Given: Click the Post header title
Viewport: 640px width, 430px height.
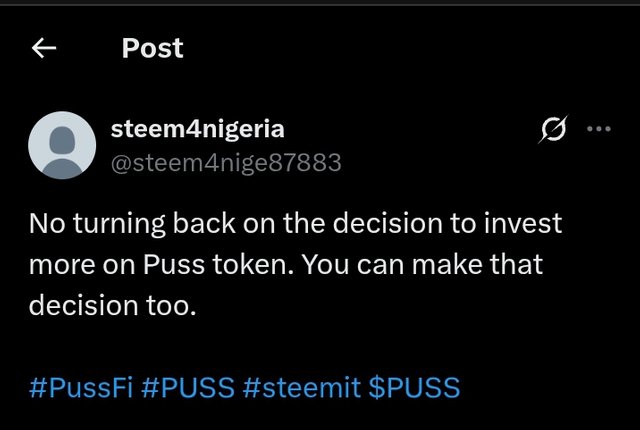Looking at the screenshot, I should point(153,48).
